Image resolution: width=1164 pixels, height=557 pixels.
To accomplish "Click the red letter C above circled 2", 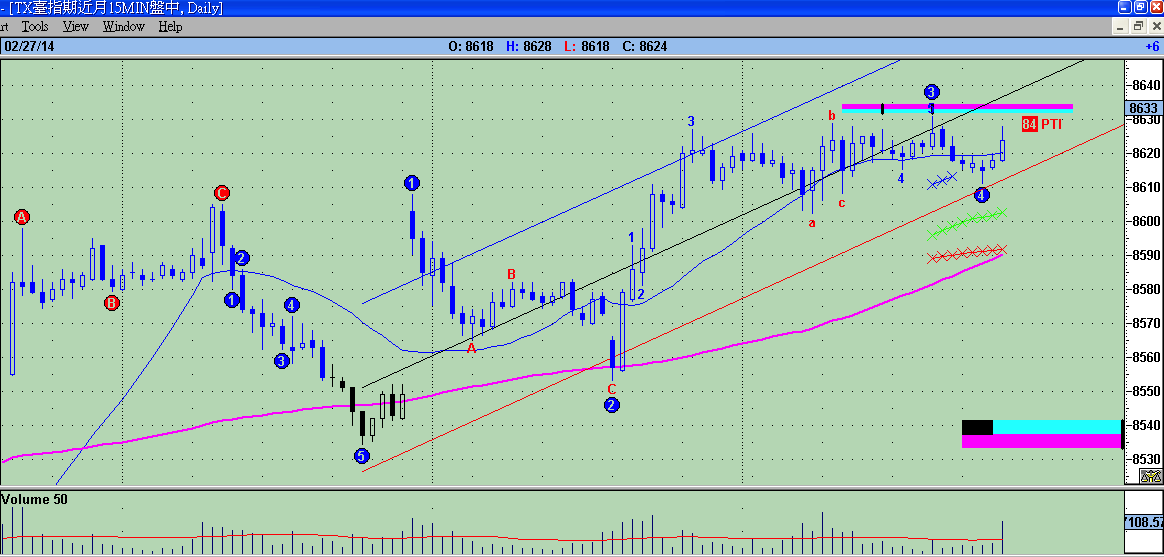I will point(612,389).
